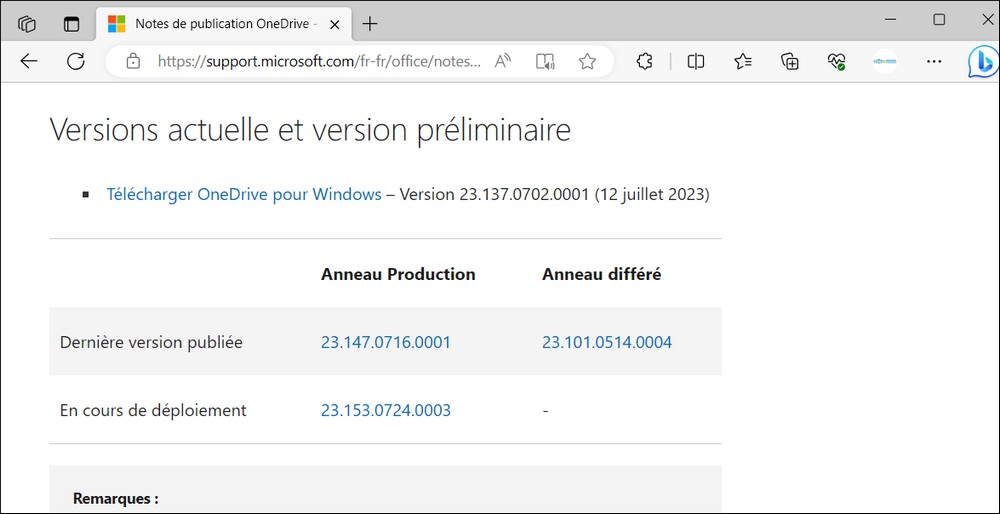Viewport: 1000px width, 514px height.
Task: View site information lock icon
Action: coord(133,61)
